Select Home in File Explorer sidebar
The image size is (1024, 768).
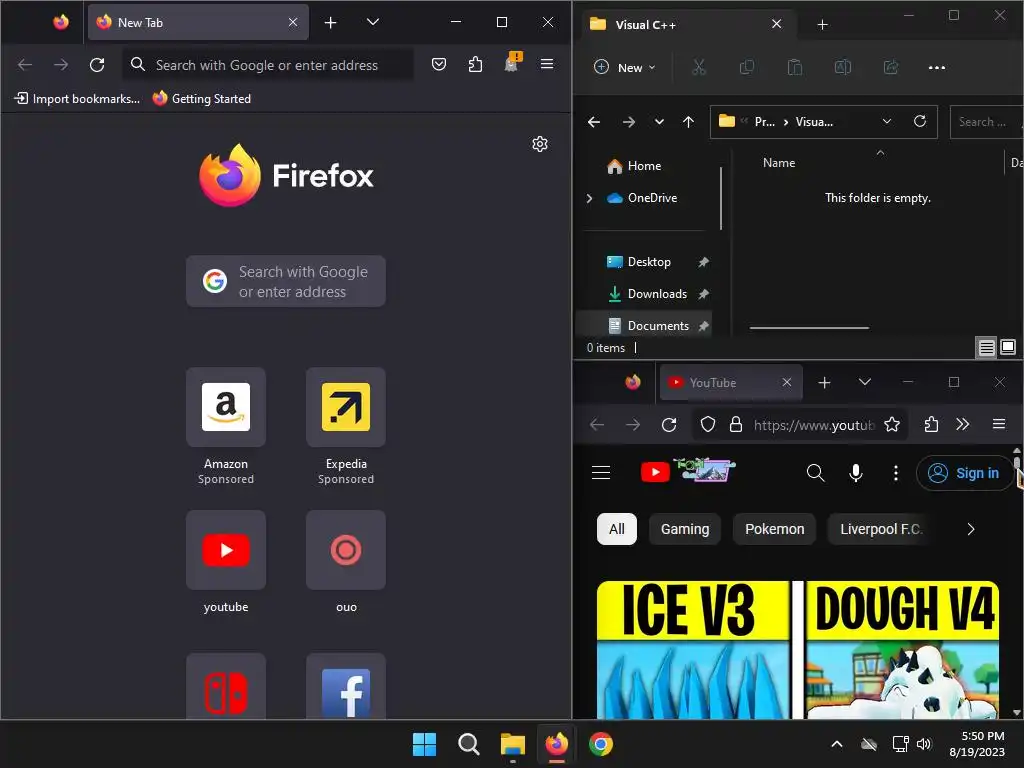pos(643,166)
